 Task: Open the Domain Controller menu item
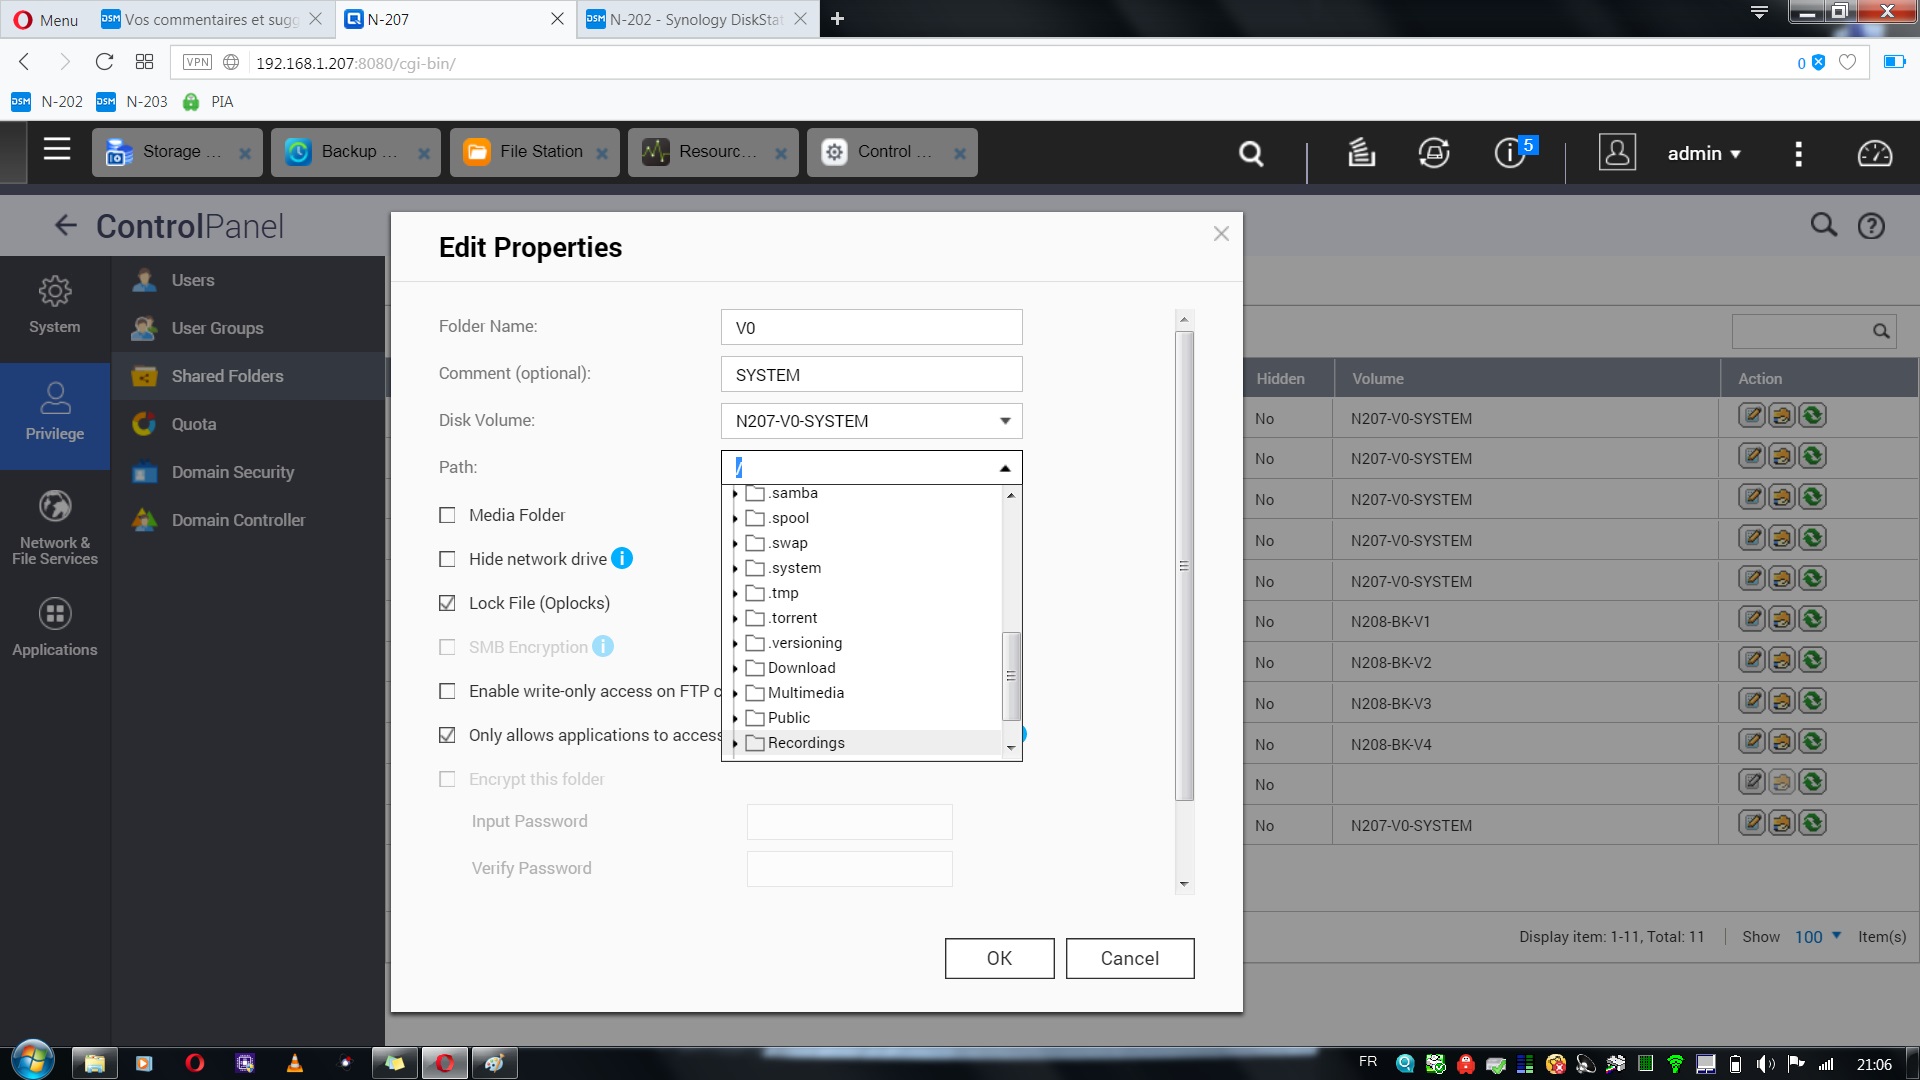click(x=248, y=520)
